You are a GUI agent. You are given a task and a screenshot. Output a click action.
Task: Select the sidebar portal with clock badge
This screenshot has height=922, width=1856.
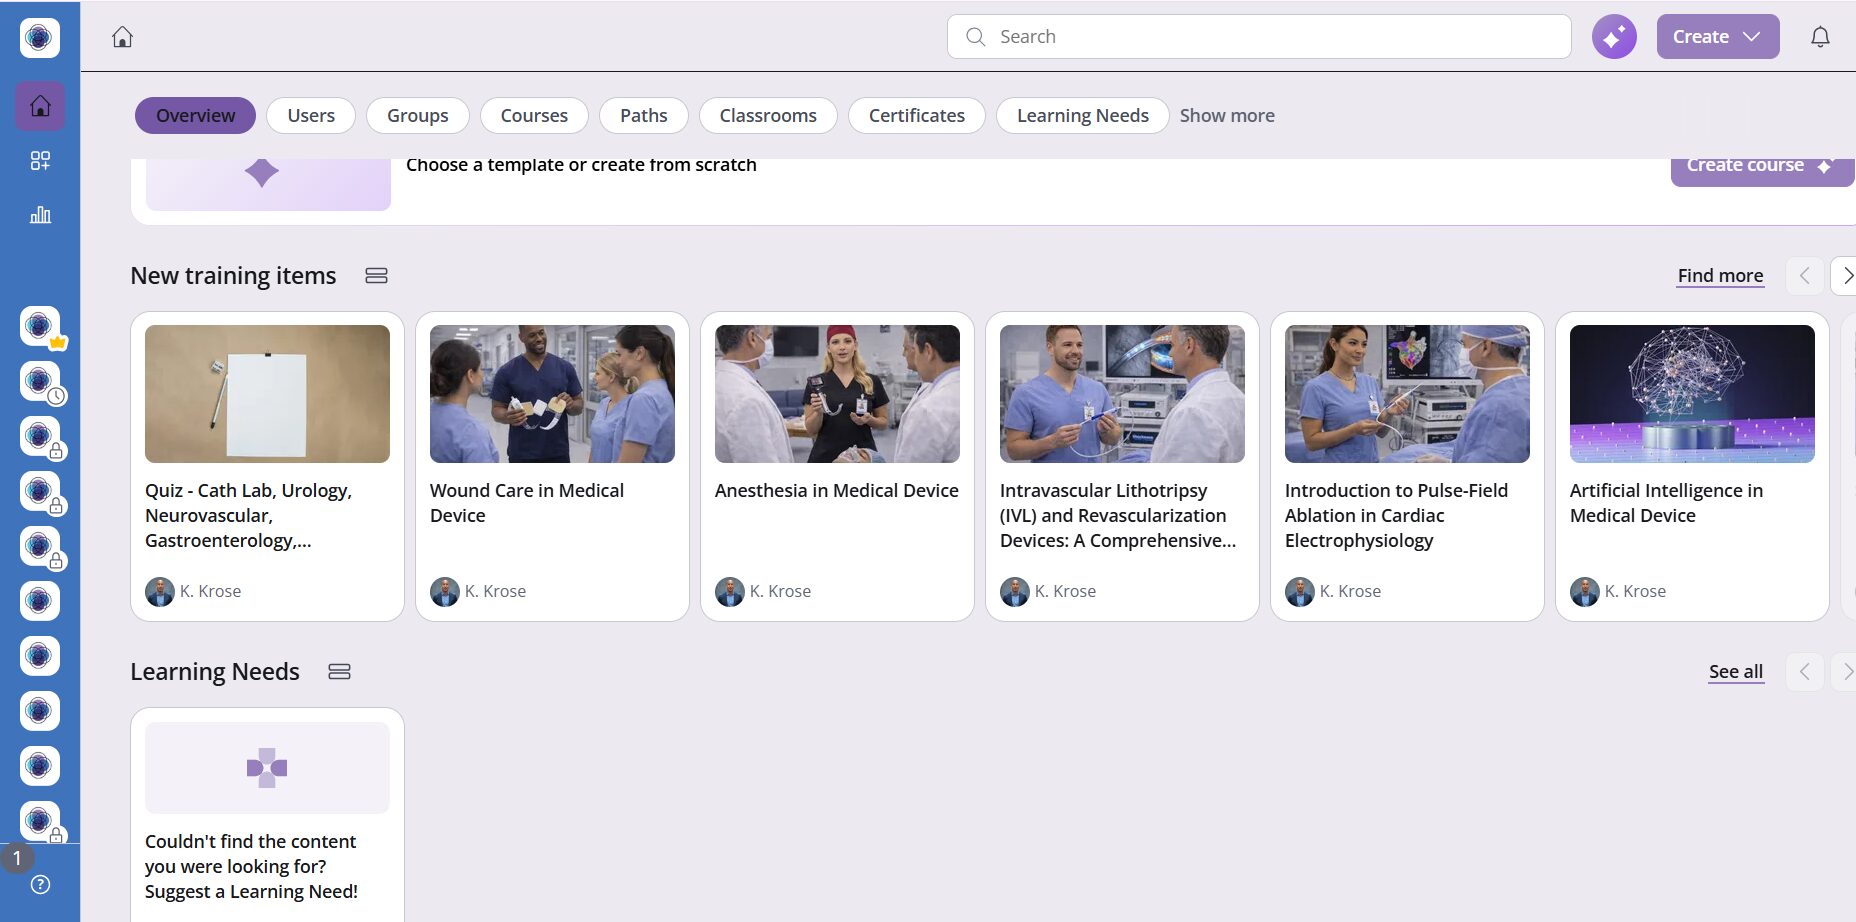pyautogui.click(x=40, y=381)
